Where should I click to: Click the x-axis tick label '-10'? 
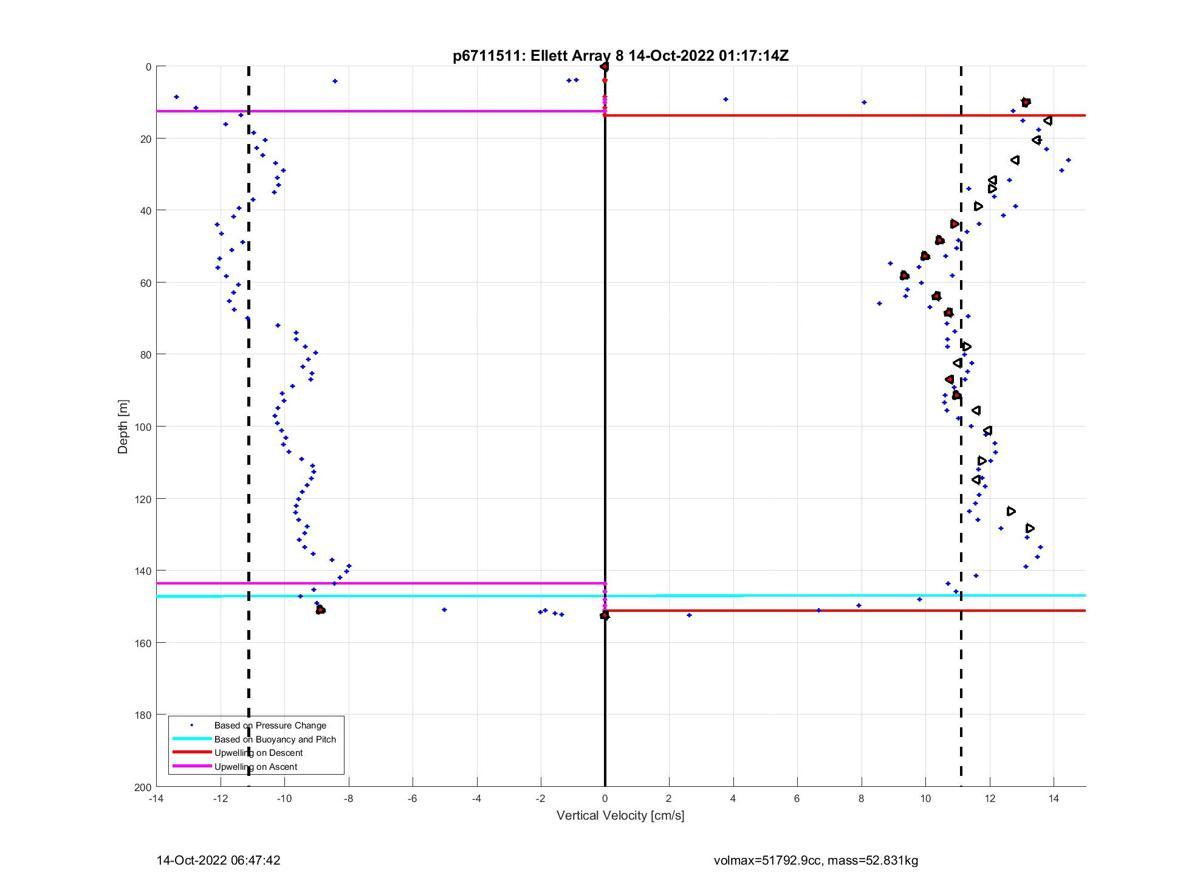(284, 798)
